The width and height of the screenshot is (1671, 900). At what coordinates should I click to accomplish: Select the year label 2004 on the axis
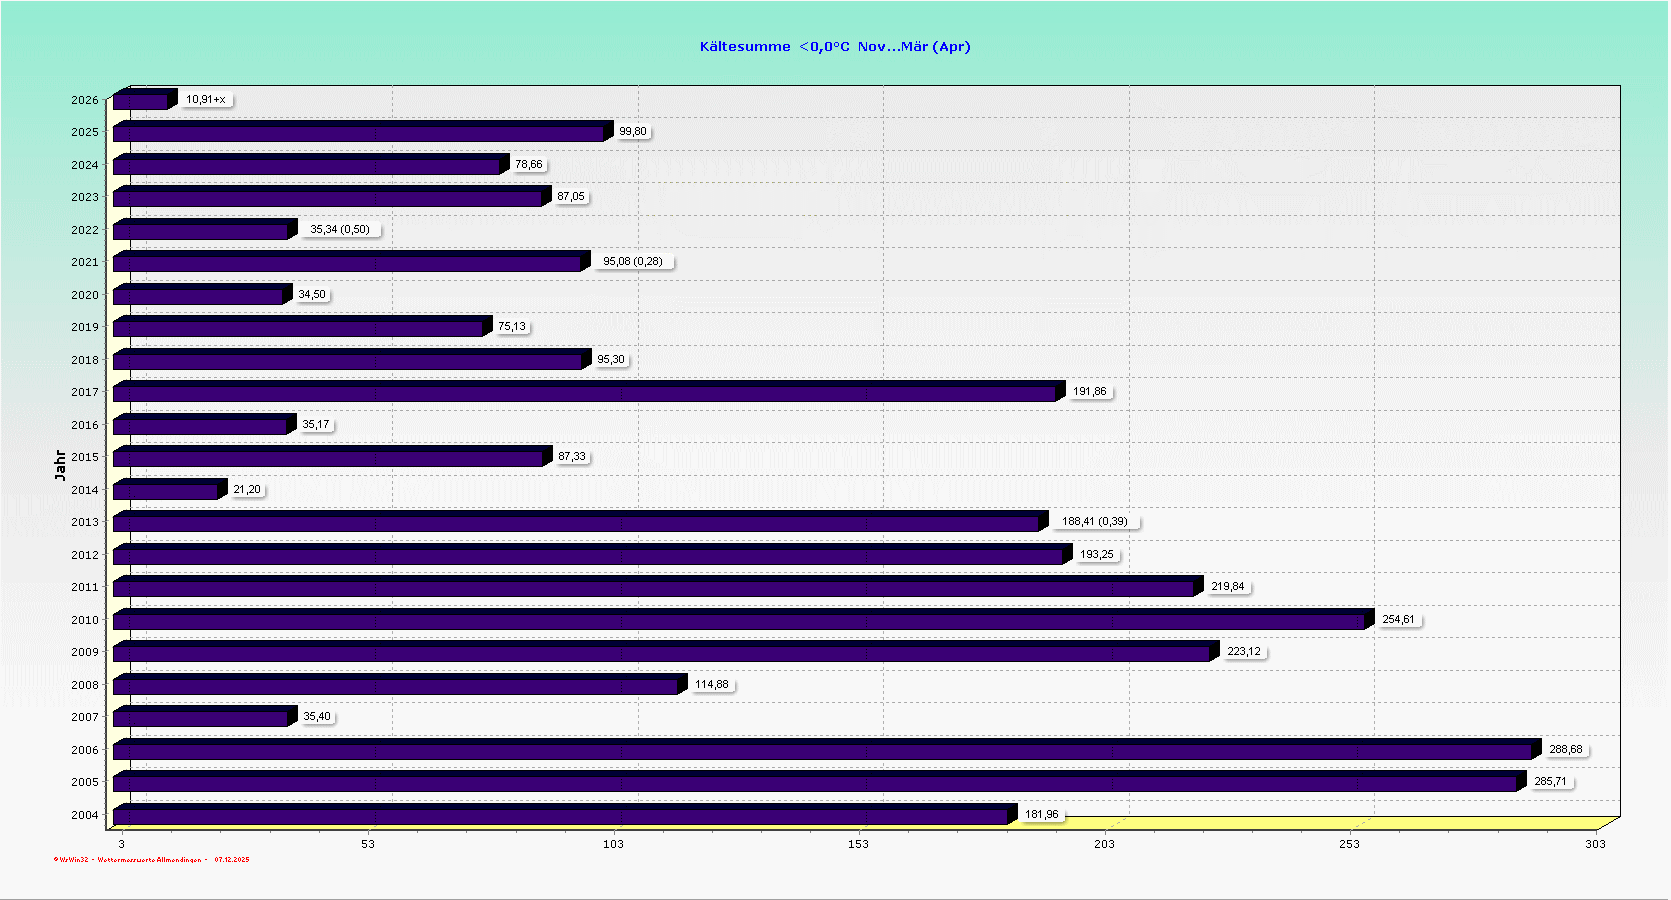85,815
